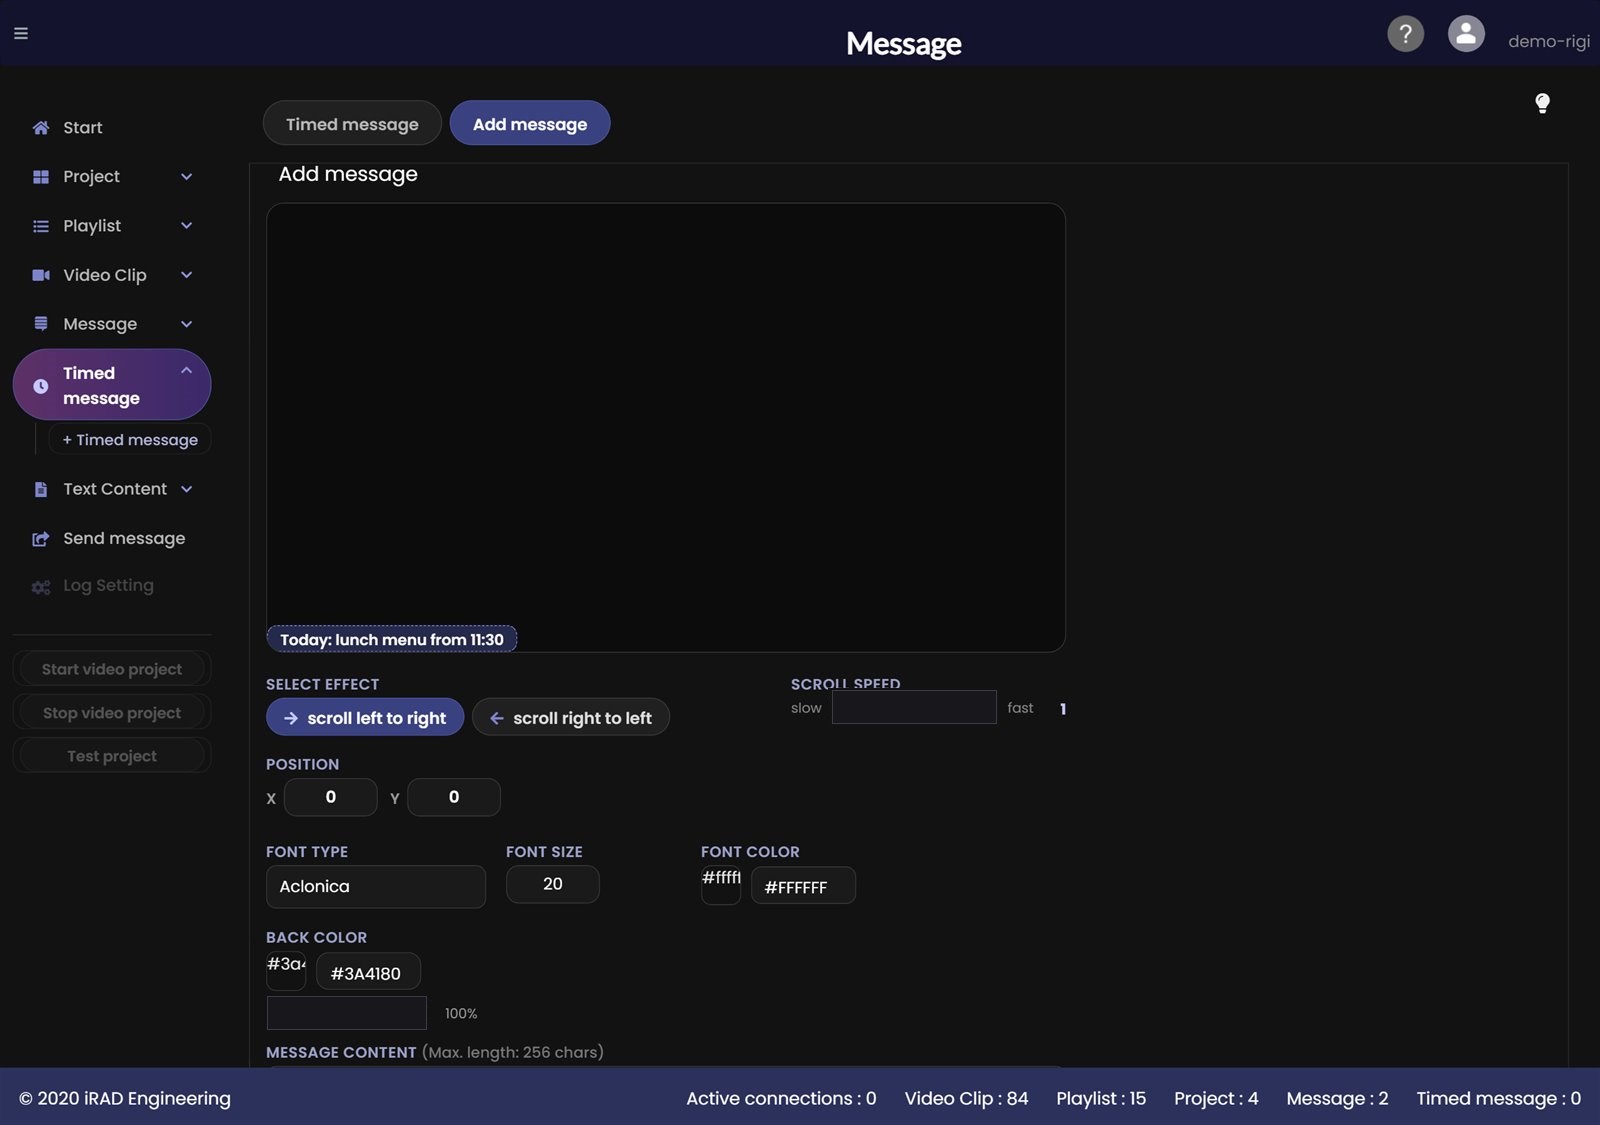Click the lightbulb tips icon
Image resolution: width=1600 pixels, height=1125 pixels.
1542,103
